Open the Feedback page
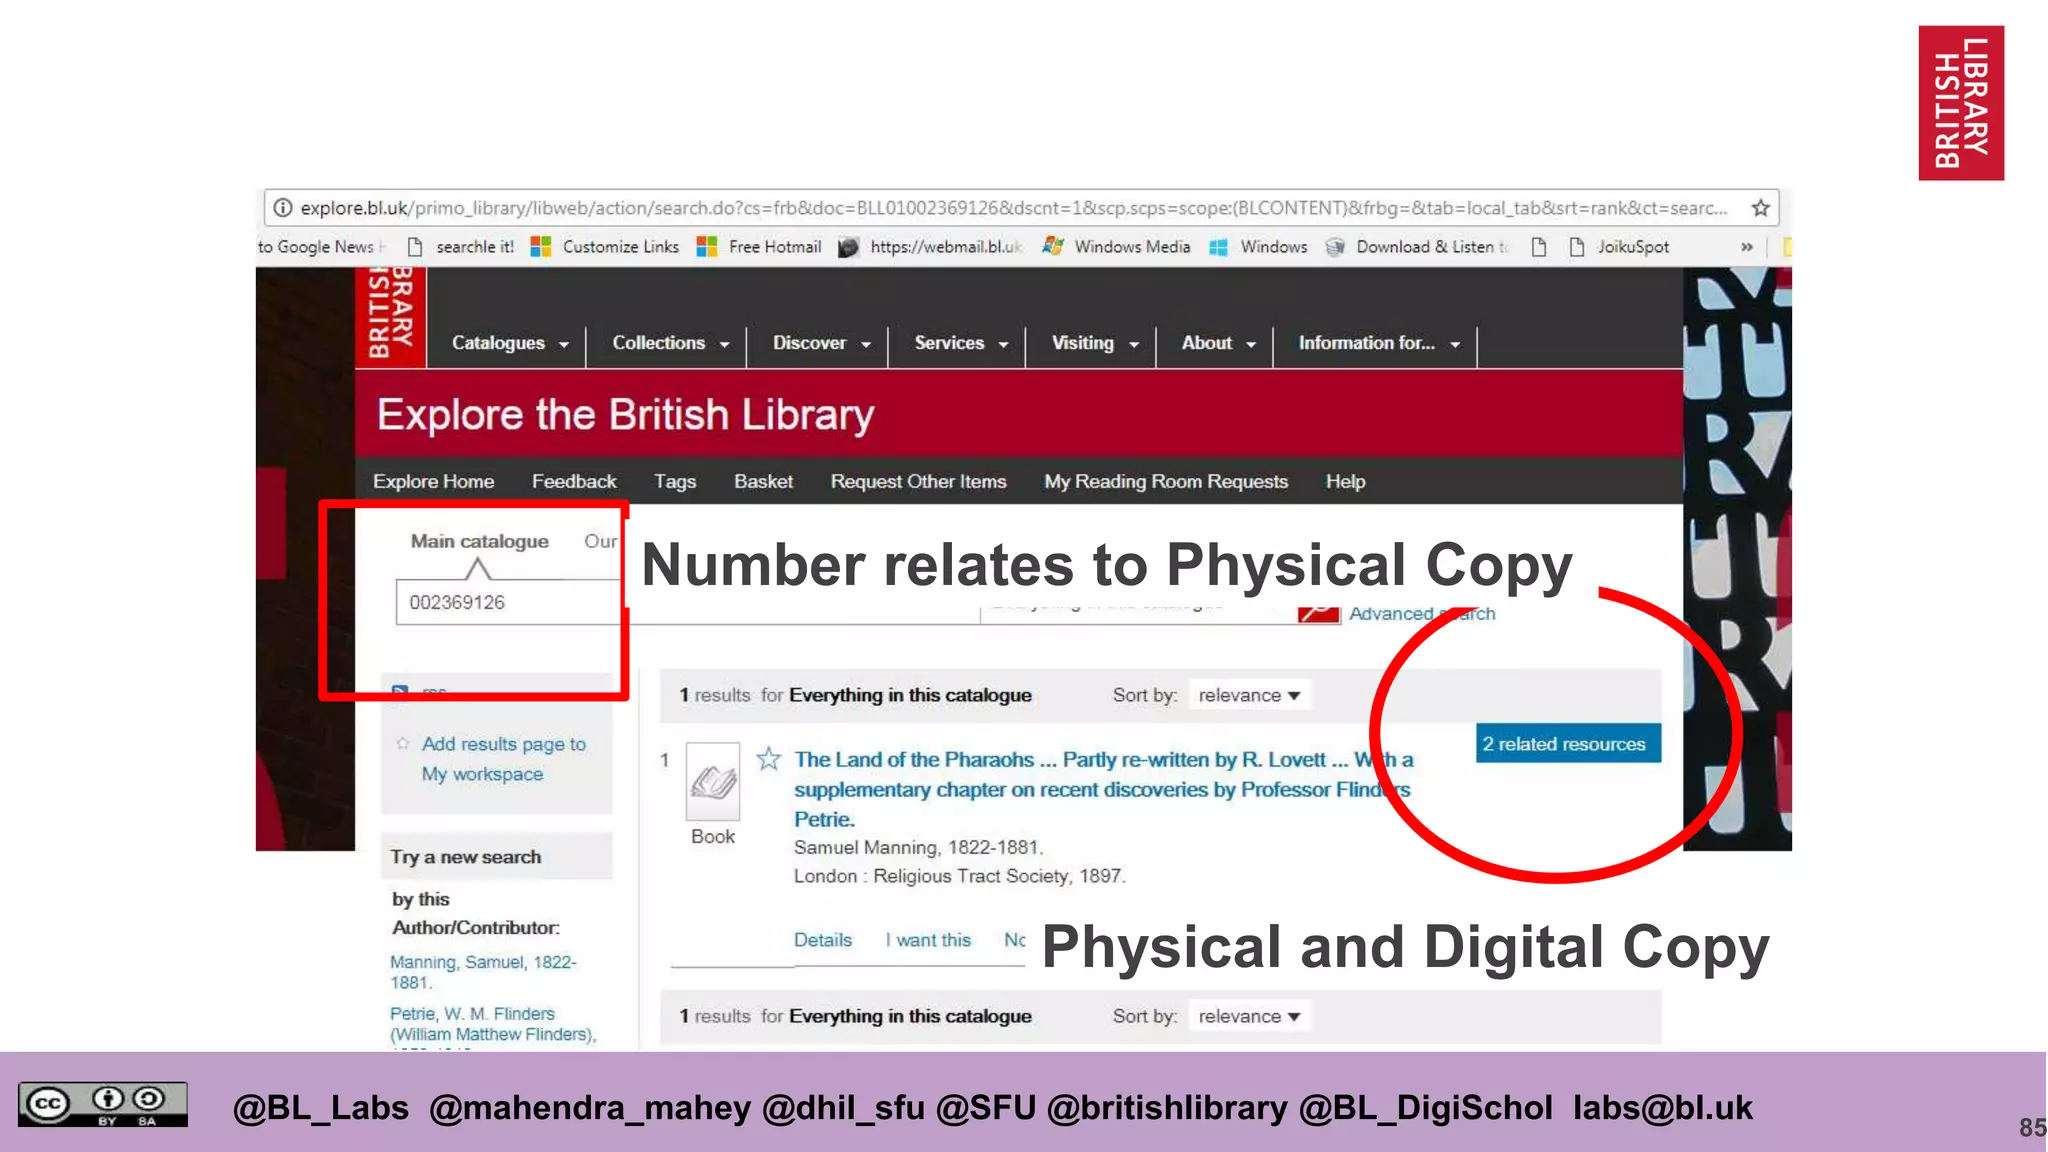The image size is (2048, 1152). (574, 481)
